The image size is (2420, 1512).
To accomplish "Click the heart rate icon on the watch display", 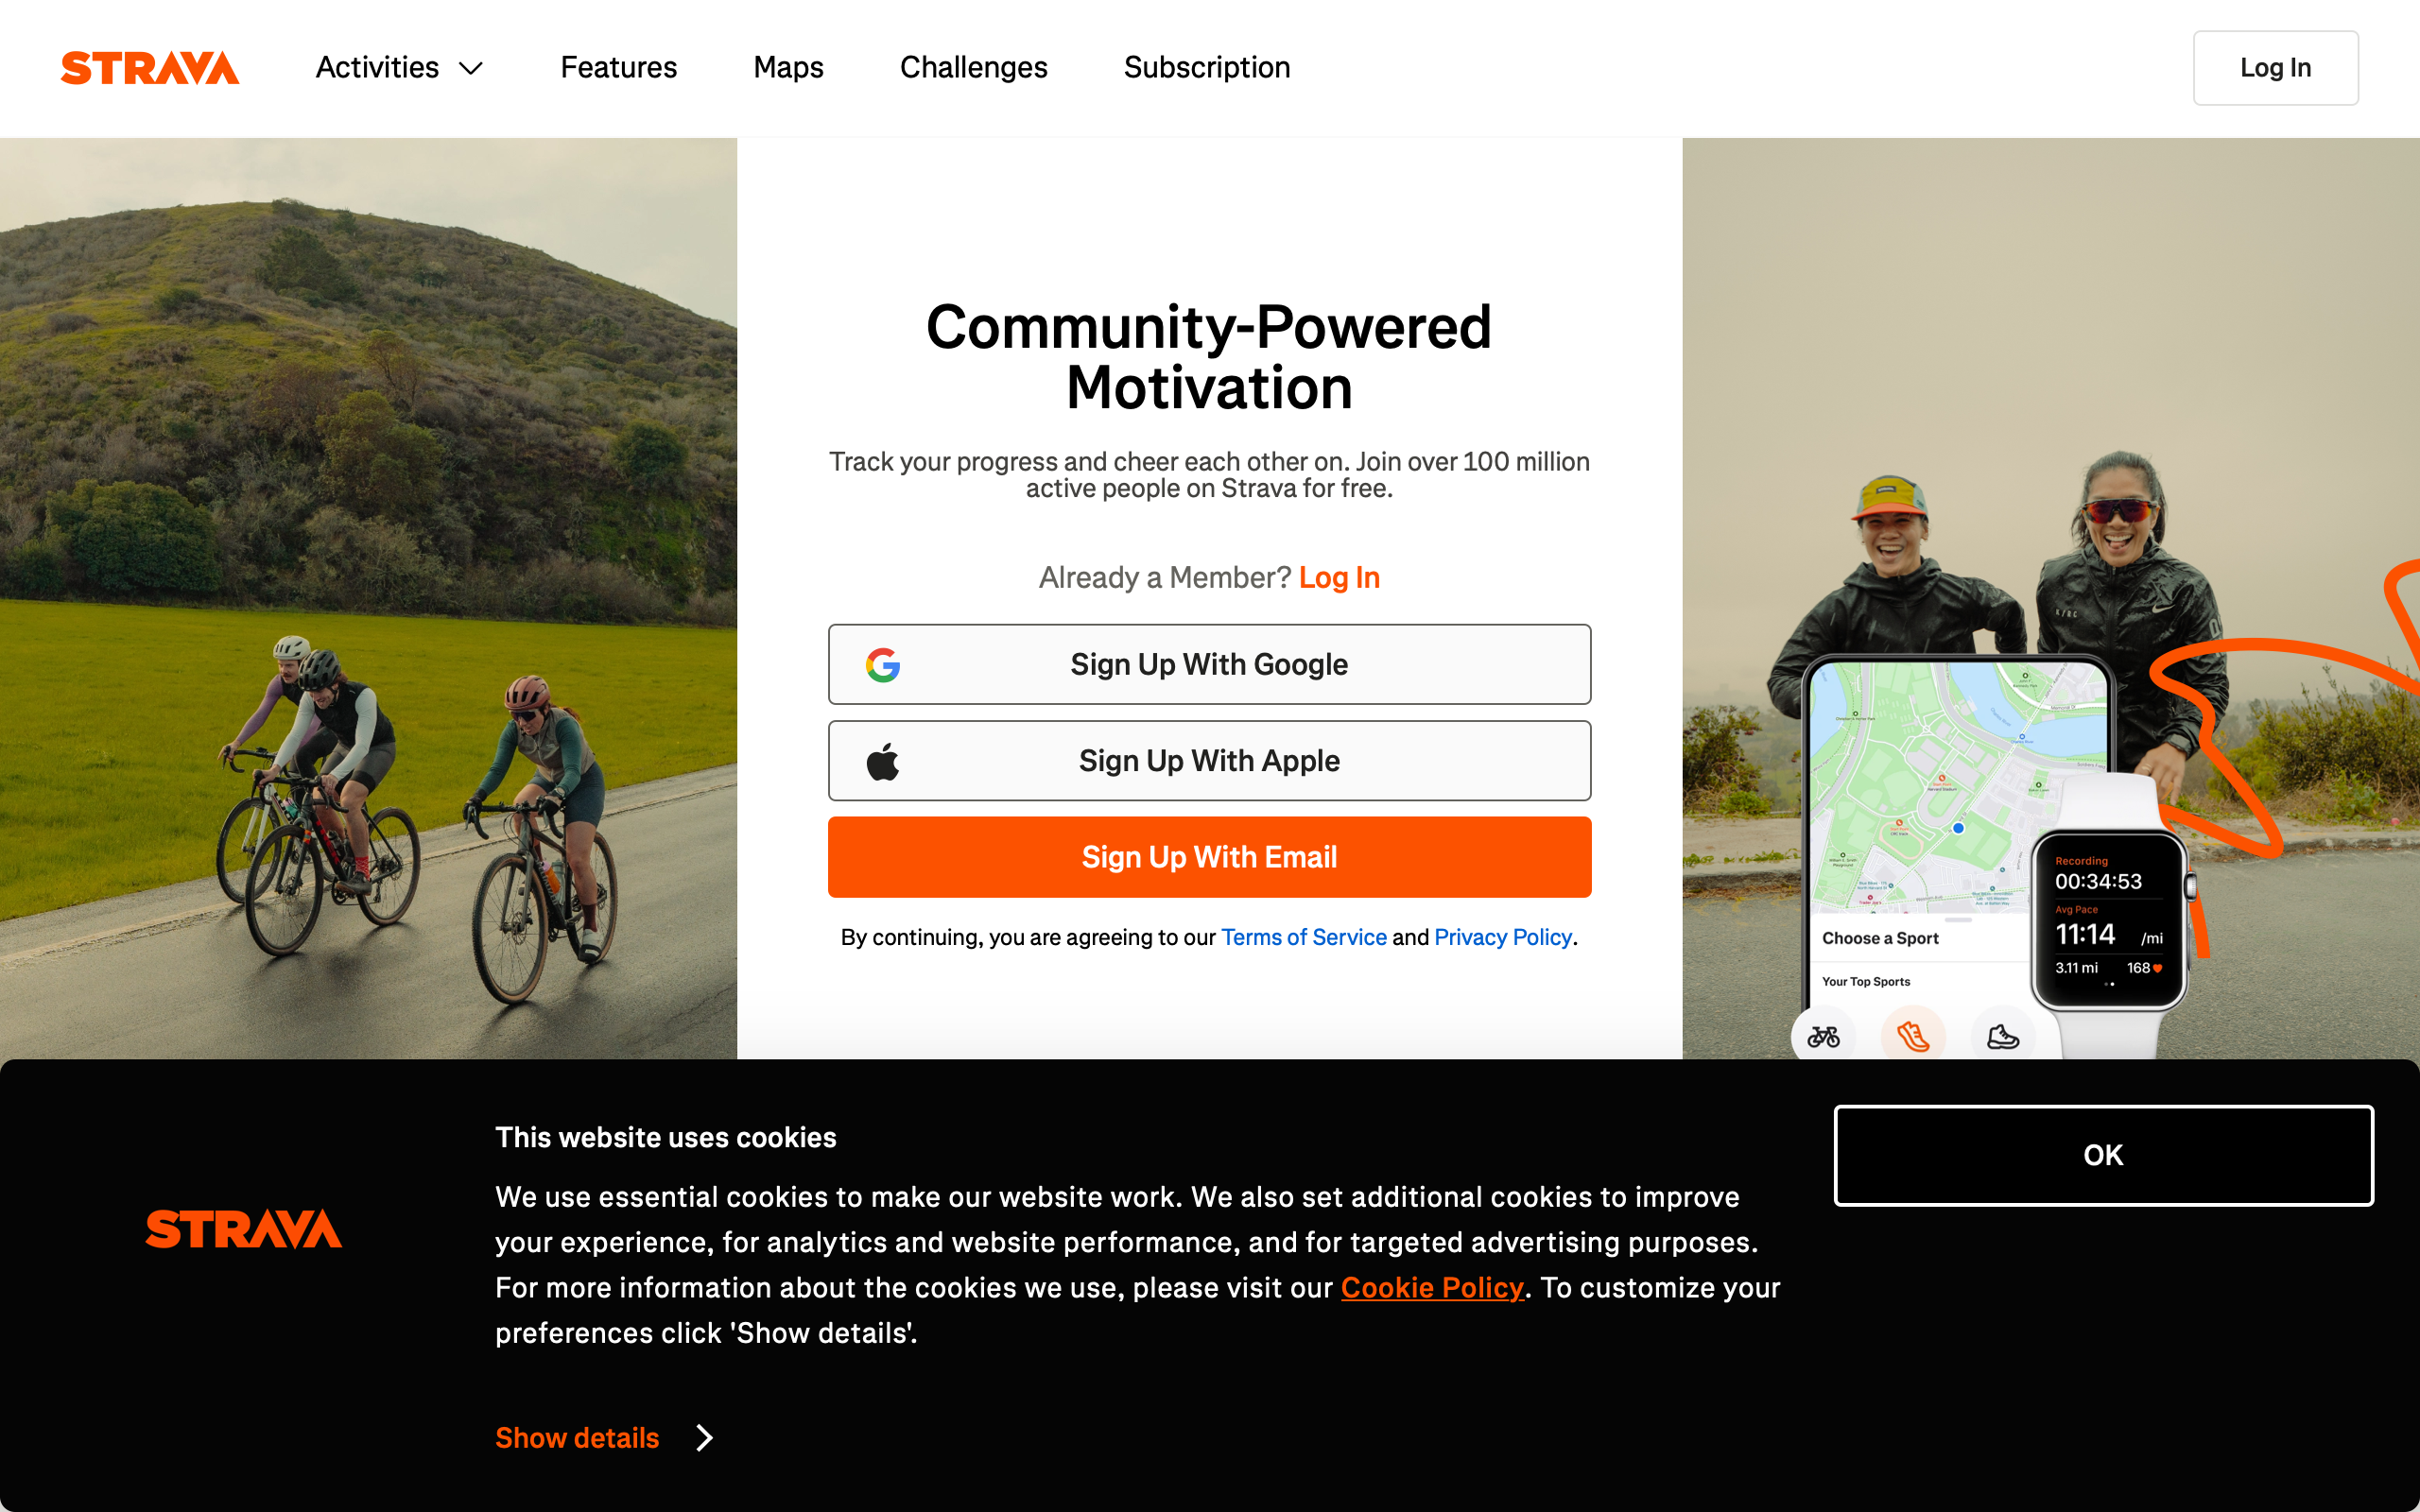I will pyautogui.click(x=2156, y=968).
